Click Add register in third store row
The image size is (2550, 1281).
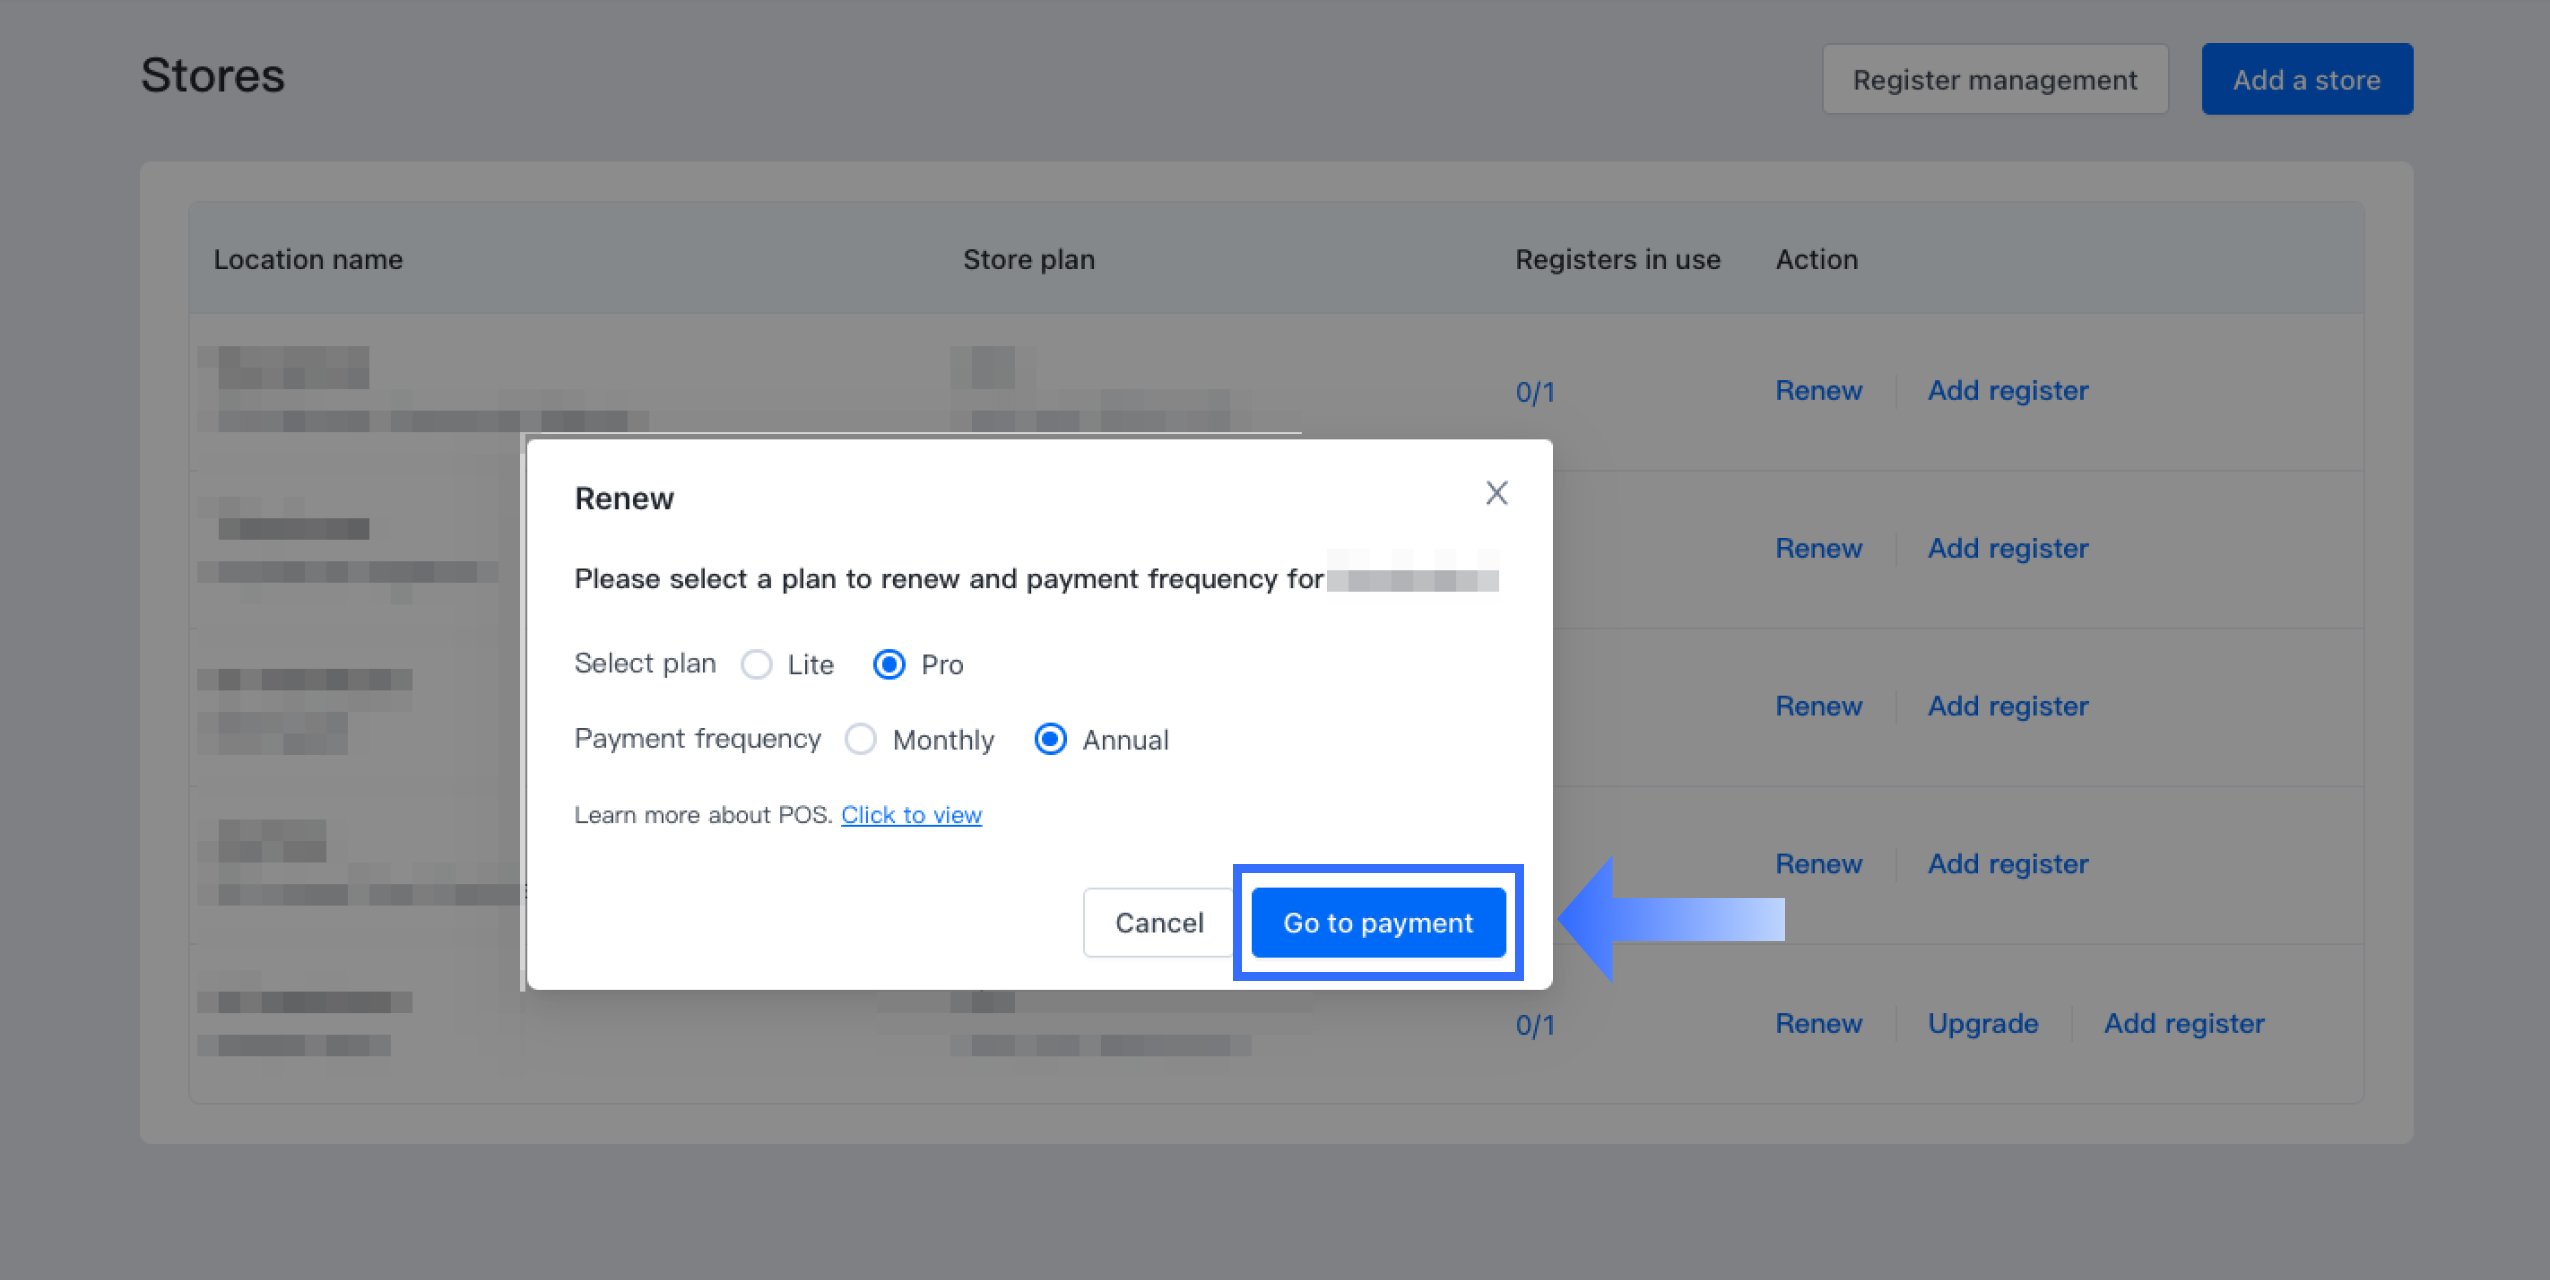[x=2007, y=707]
